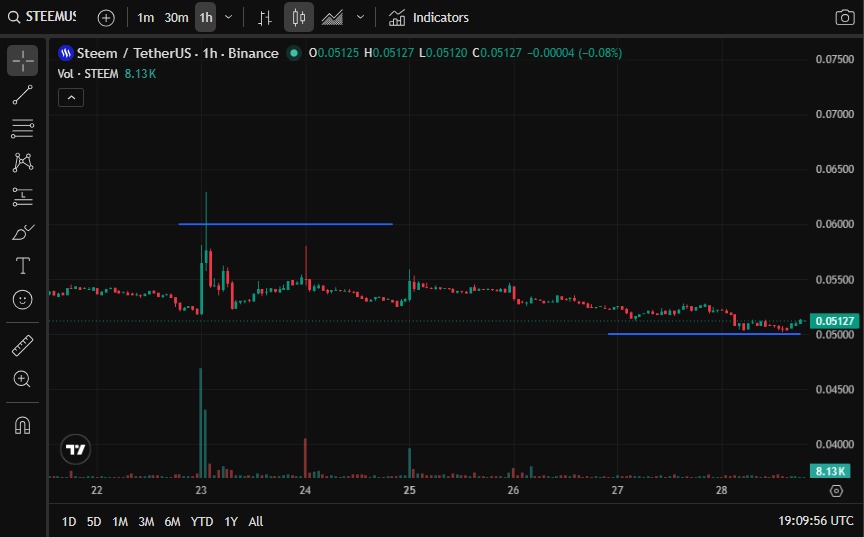Toggle the magnet snapping mode
The width and height of the screenshot is (864, 537).
coord(23,425)
